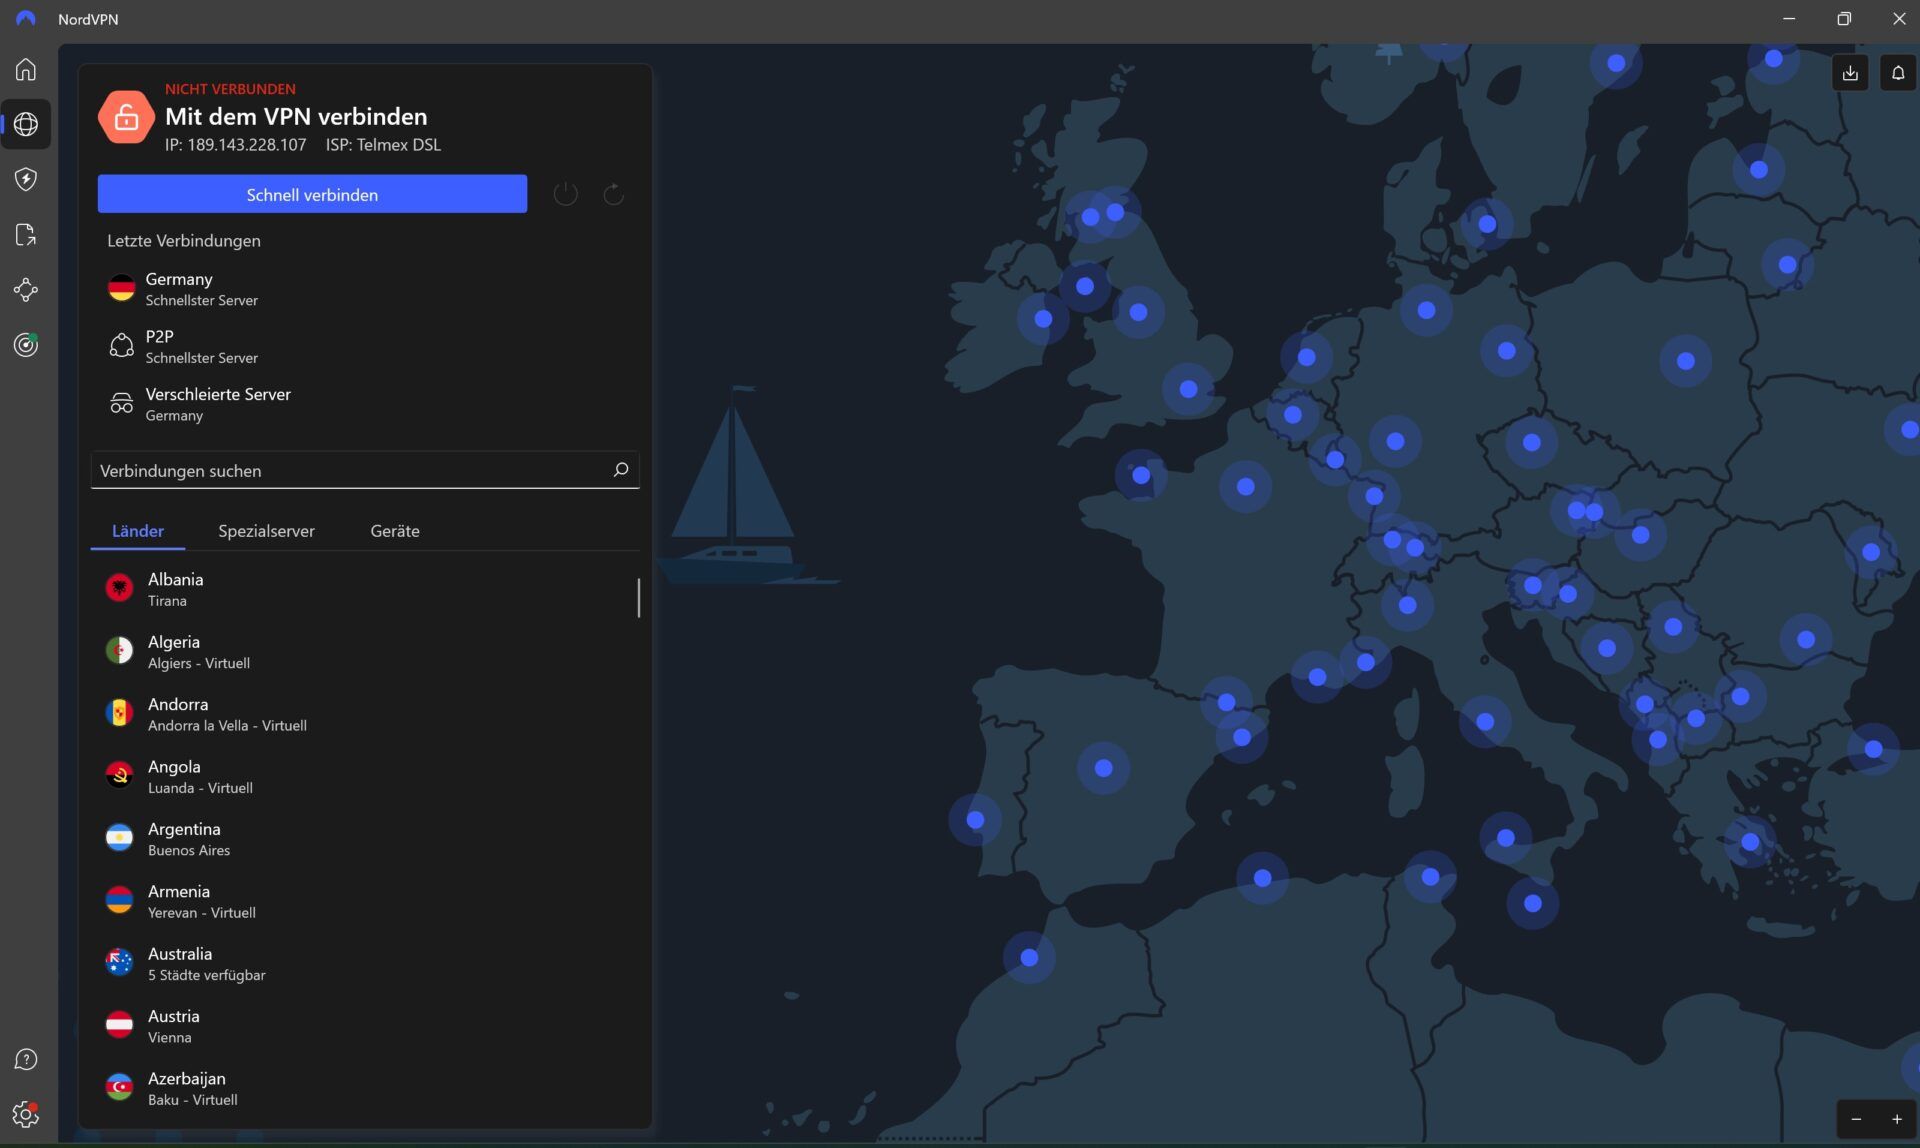Click the P2P server icon

coord(121,346)
